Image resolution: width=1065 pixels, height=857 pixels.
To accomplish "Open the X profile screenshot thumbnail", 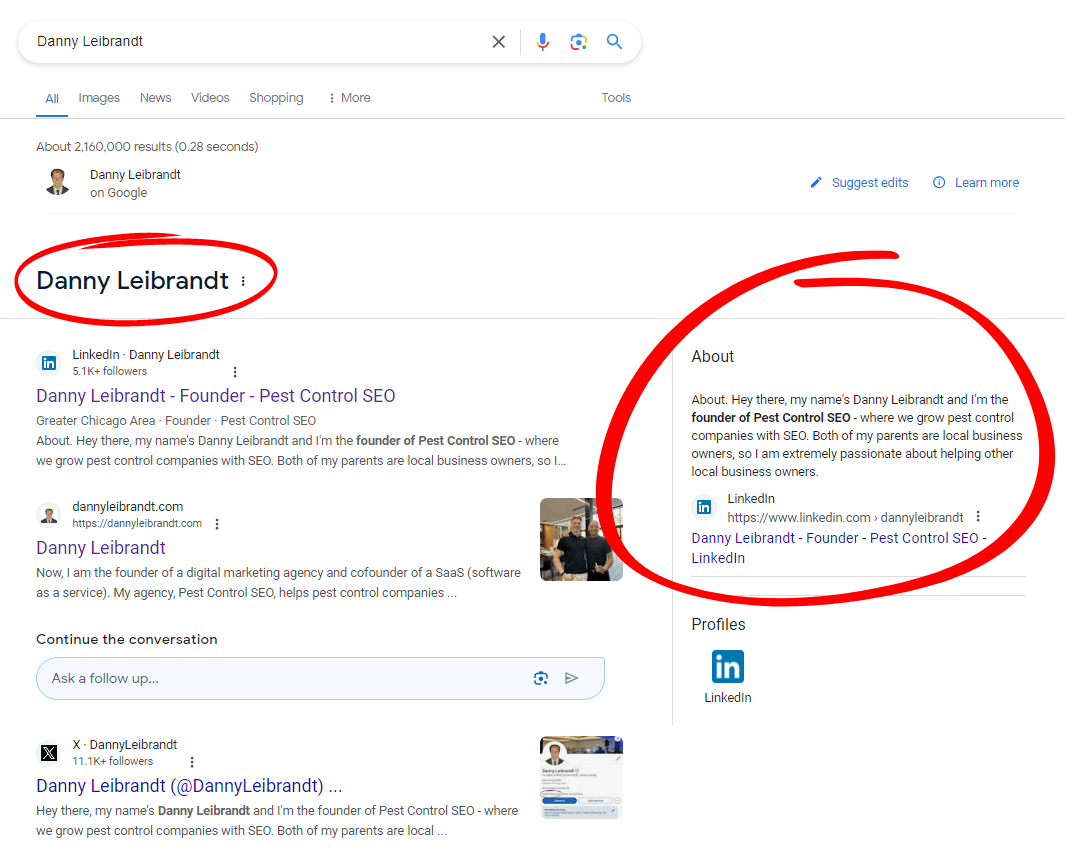I will click(x=581, y=778).
